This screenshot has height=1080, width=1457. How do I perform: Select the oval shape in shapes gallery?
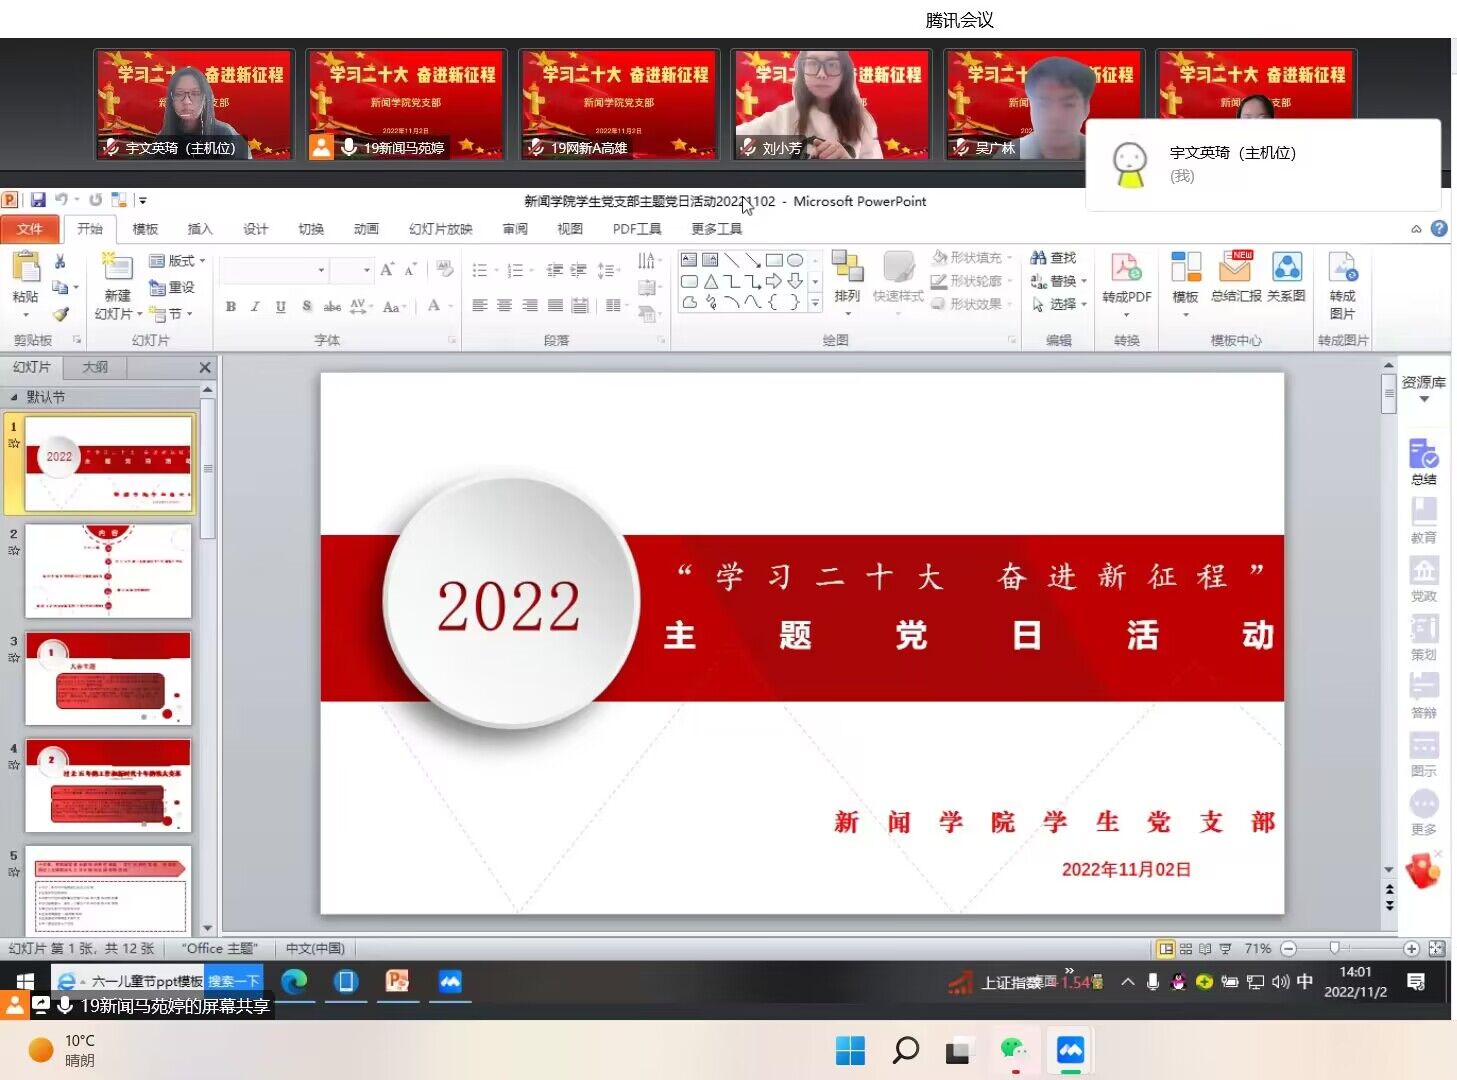coord(795,260)
